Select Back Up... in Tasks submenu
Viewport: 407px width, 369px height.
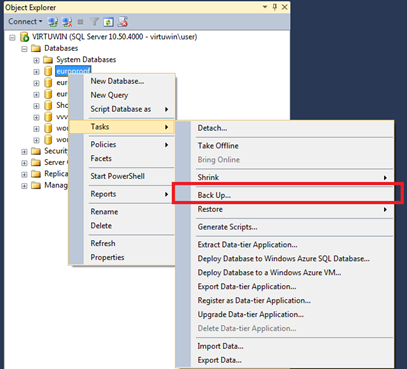(x=285, y=195)
